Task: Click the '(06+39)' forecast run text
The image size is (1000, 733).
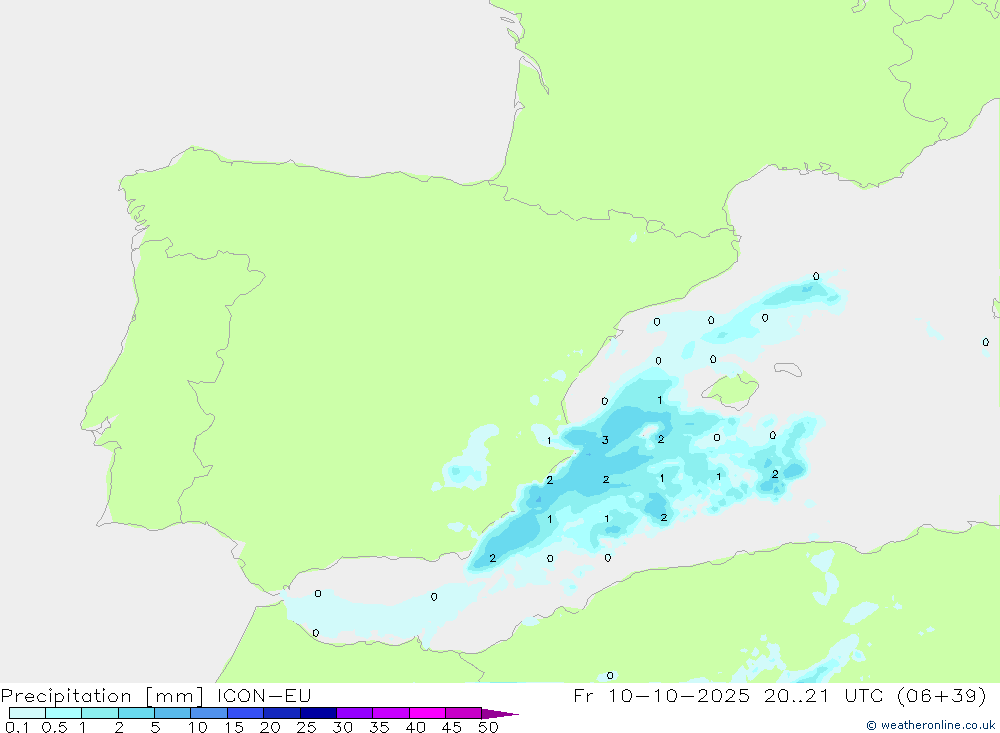Action: click(x=941, y=695)
